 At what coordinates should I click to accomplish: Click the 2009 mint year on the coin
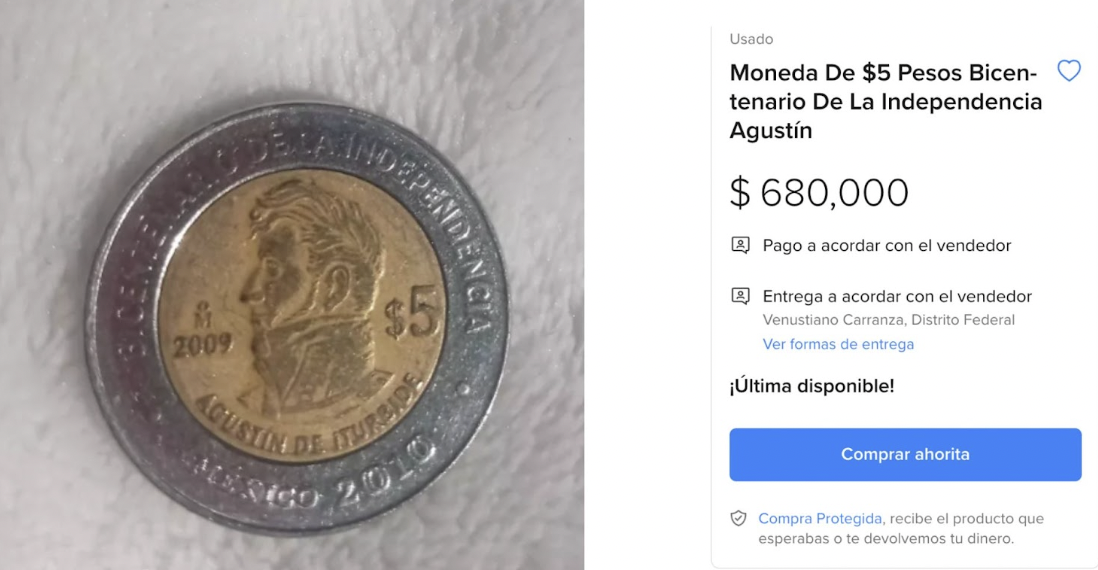click(202, 345)
